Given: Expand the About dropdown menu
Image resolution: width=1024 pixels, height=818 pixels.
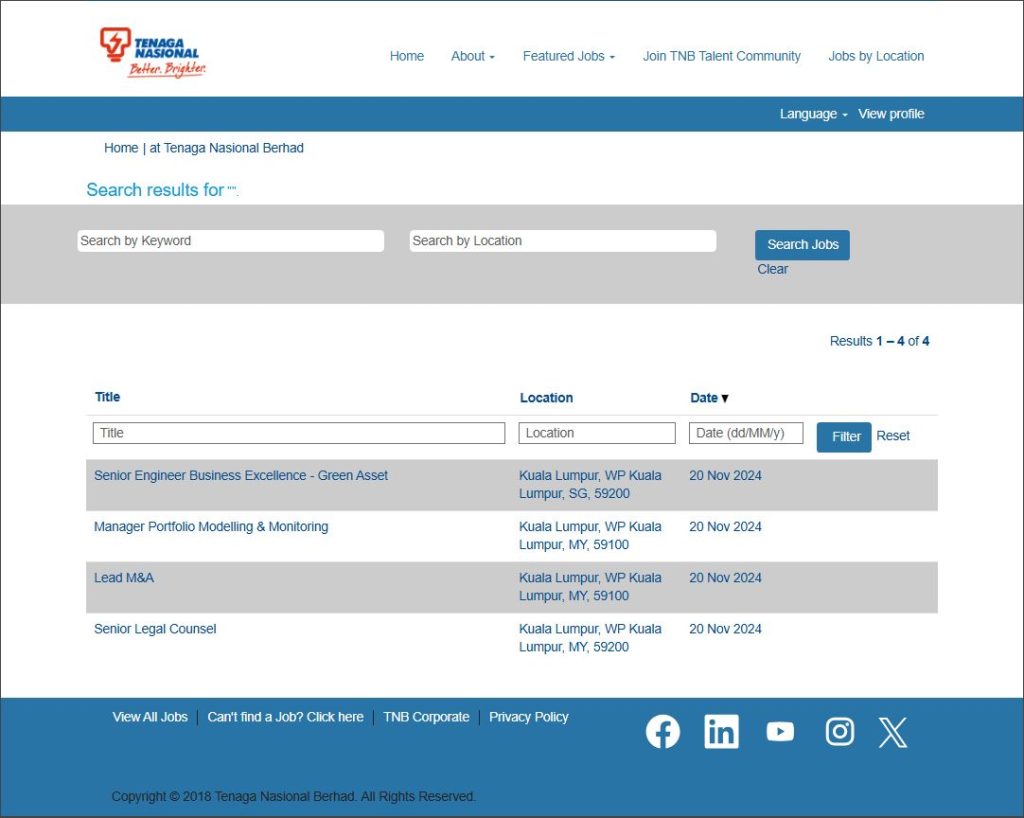Looking at the screenshot, I should pos(472,56).
